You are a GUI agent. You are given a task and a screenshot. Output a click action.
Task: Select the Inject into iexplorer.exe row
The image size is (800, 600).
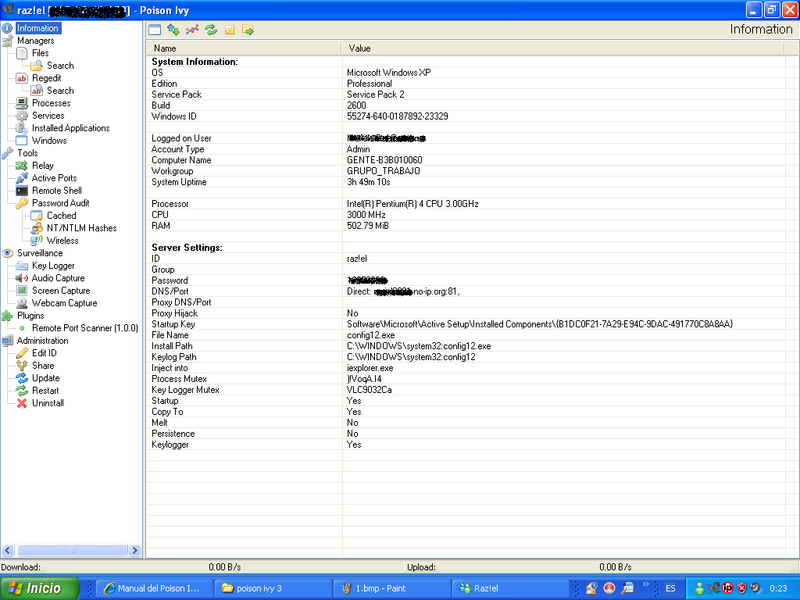(465, 368)
